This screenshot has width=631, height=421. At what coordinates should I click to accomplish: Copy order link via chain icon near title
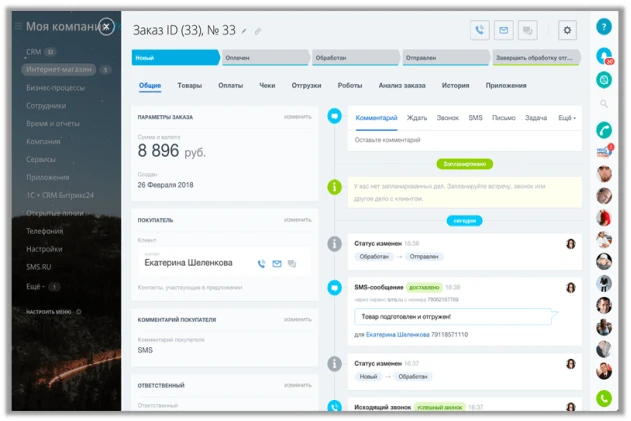[x=258, y=32]
